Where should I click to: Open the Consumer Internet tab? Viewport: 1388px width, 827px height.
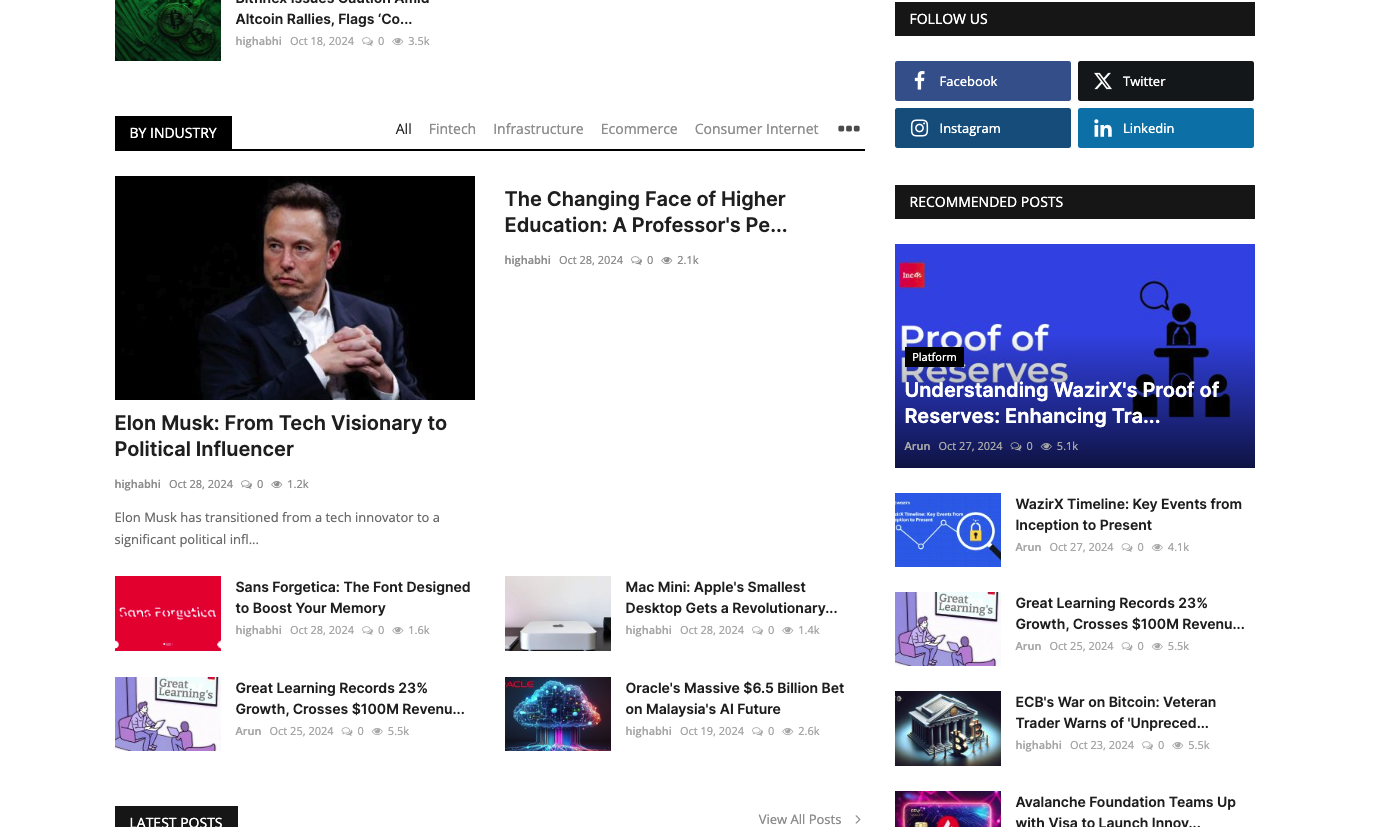756,129
